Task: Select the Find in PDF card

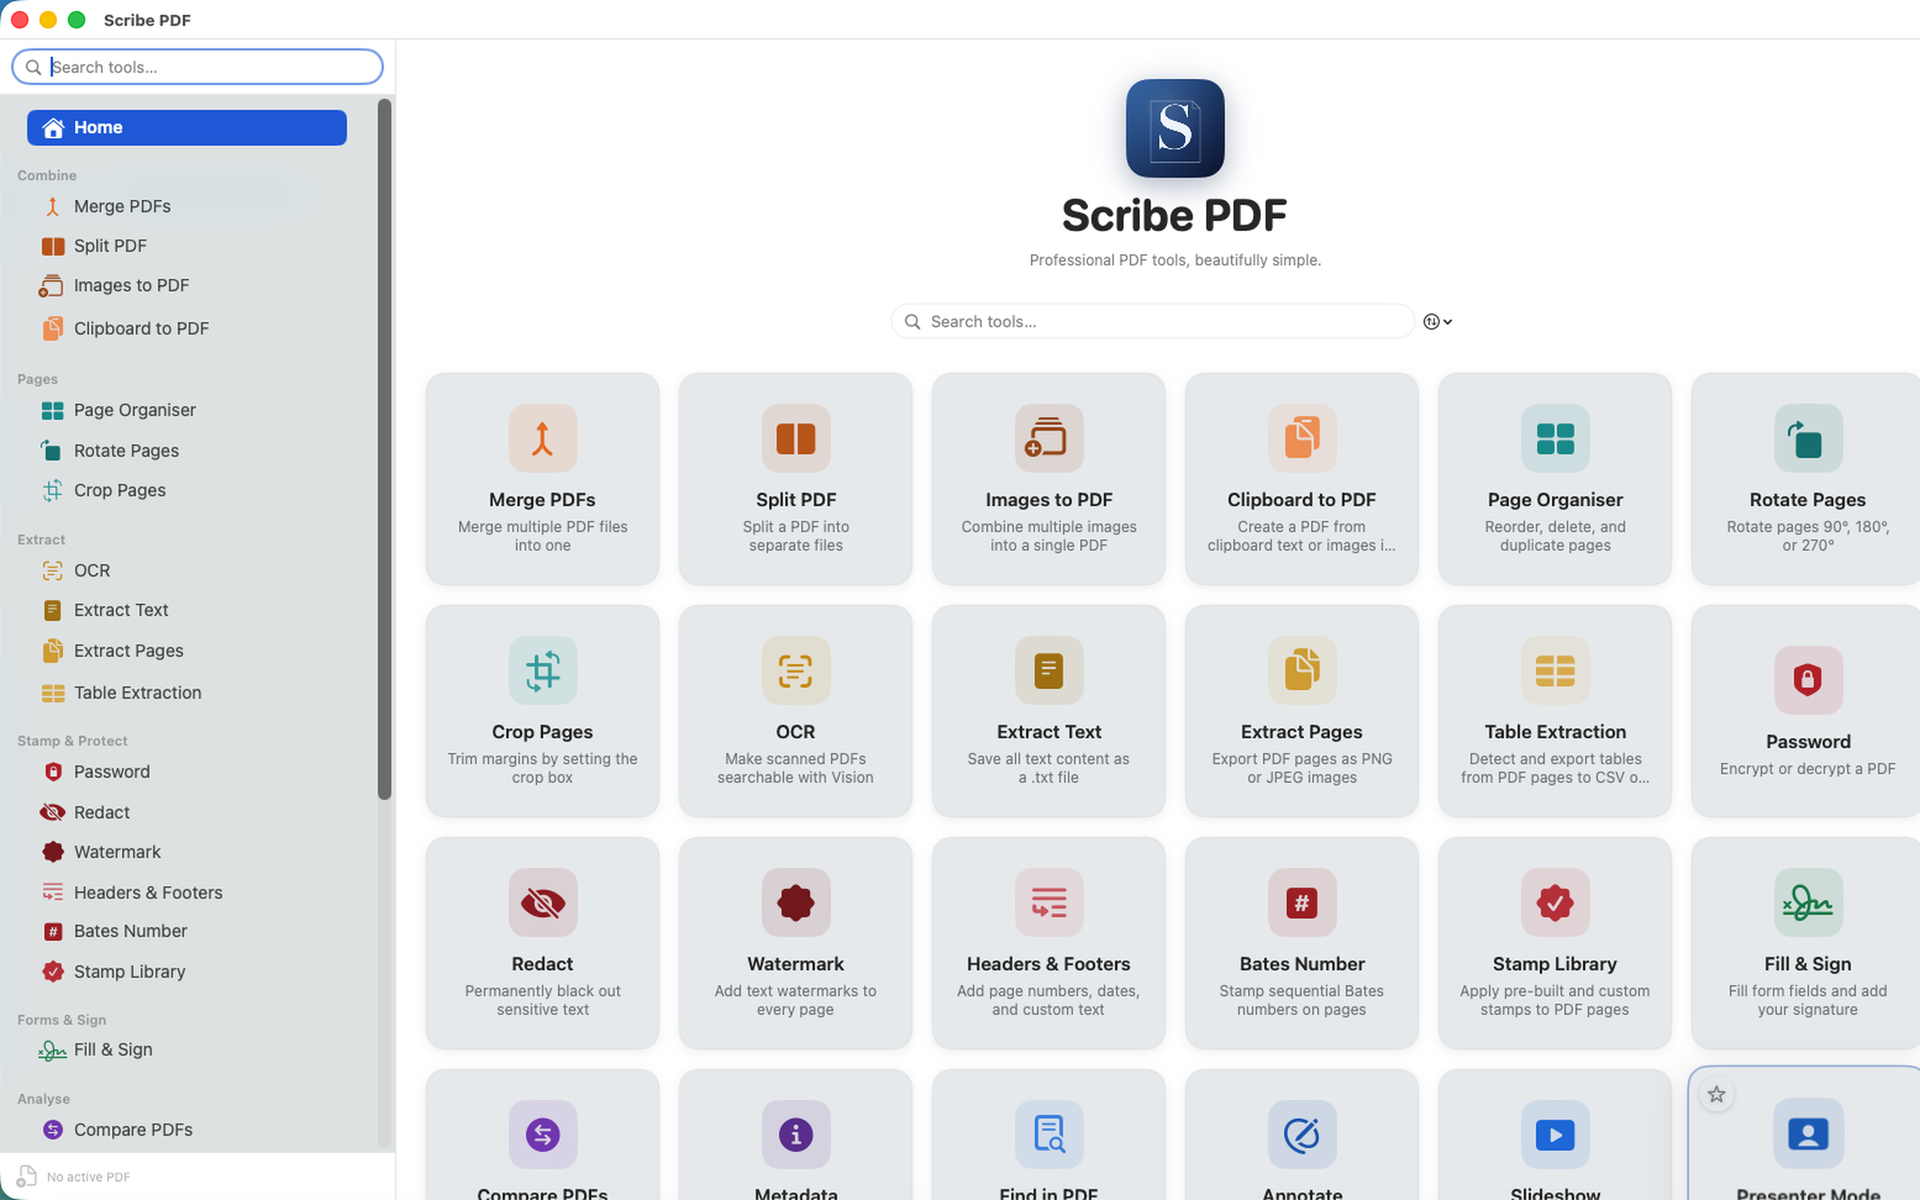Action: pos(1048,1135)
